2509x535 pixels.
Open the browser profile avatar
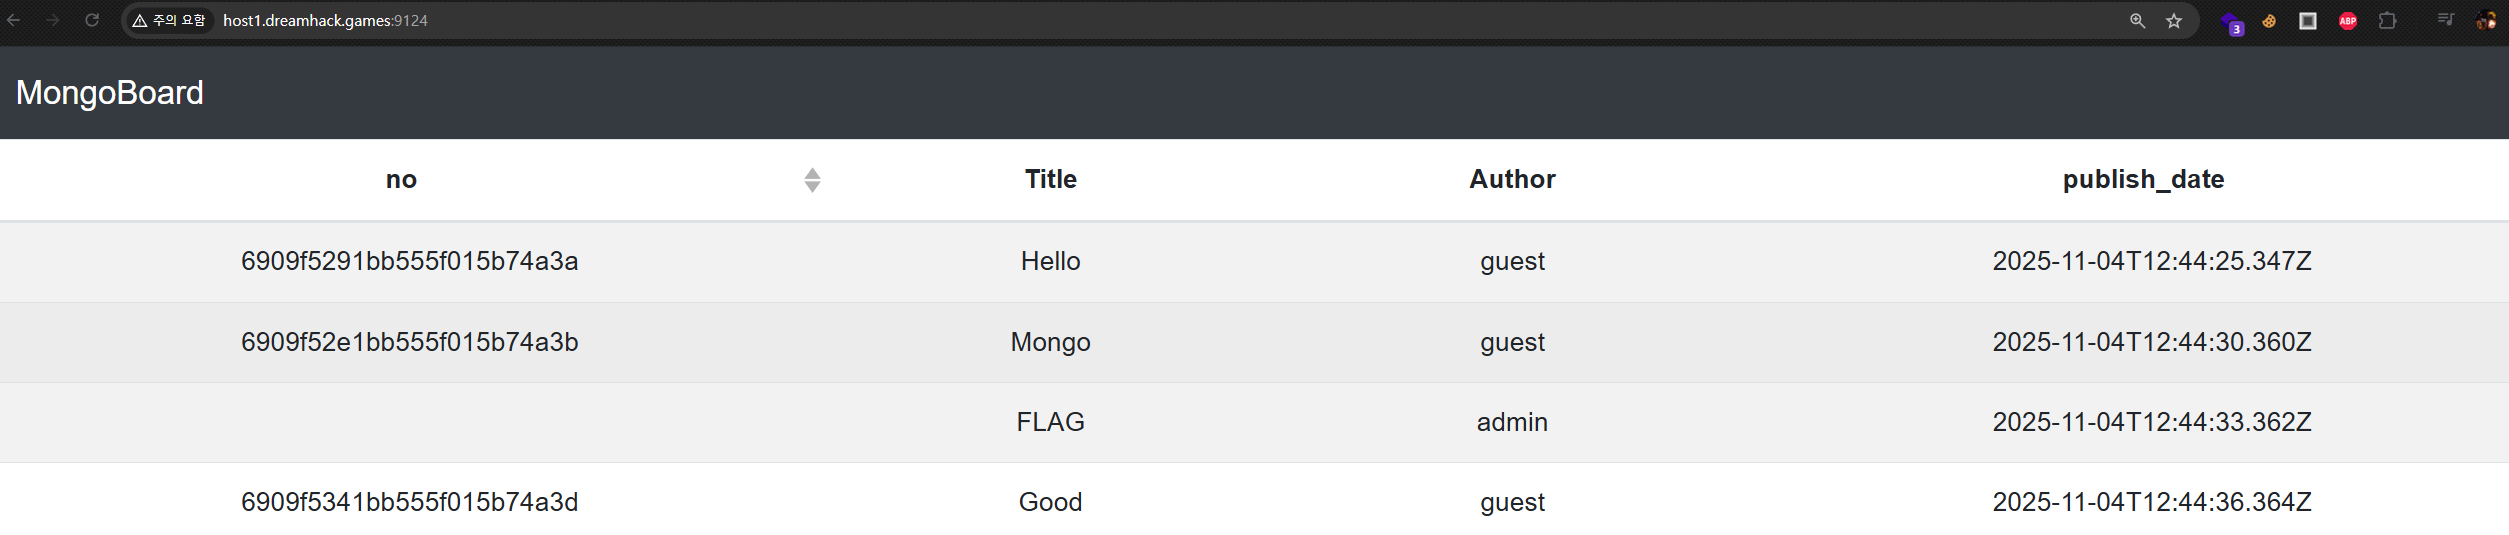(x=2486, y=21)
